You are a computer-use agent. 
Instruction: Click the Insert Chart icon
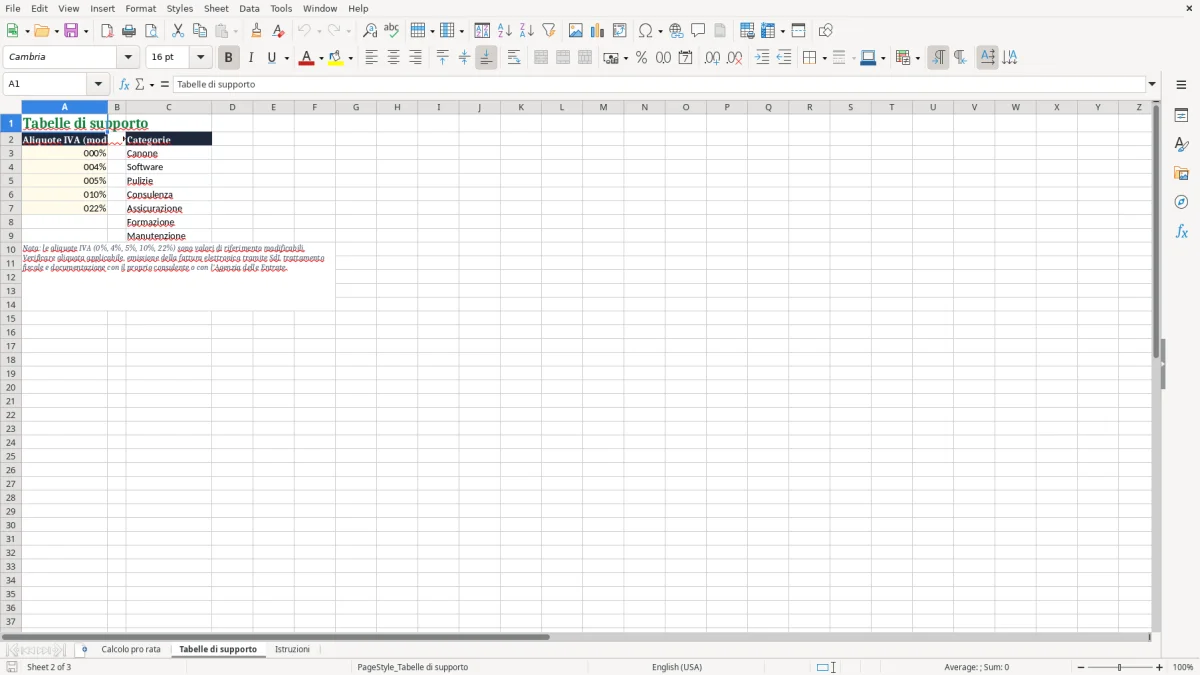click(x=598, y=31)
